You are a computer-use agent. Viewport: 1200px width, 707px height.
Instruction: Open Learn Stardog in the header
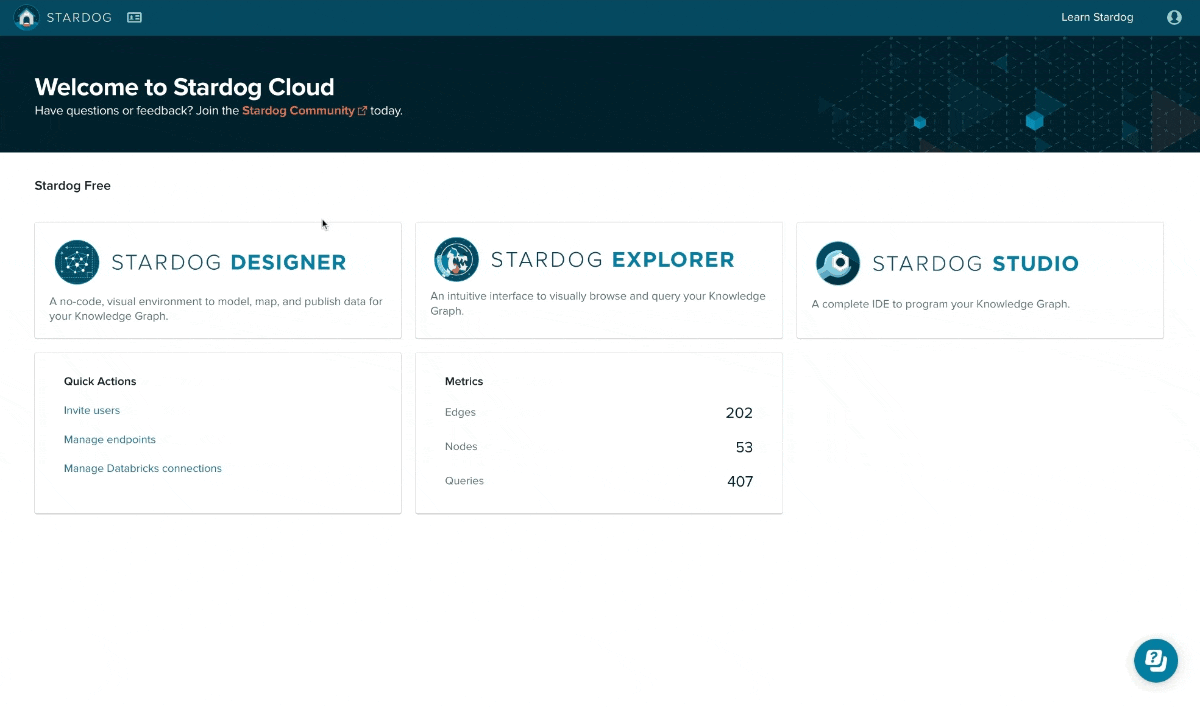[x=1097, y=18]
